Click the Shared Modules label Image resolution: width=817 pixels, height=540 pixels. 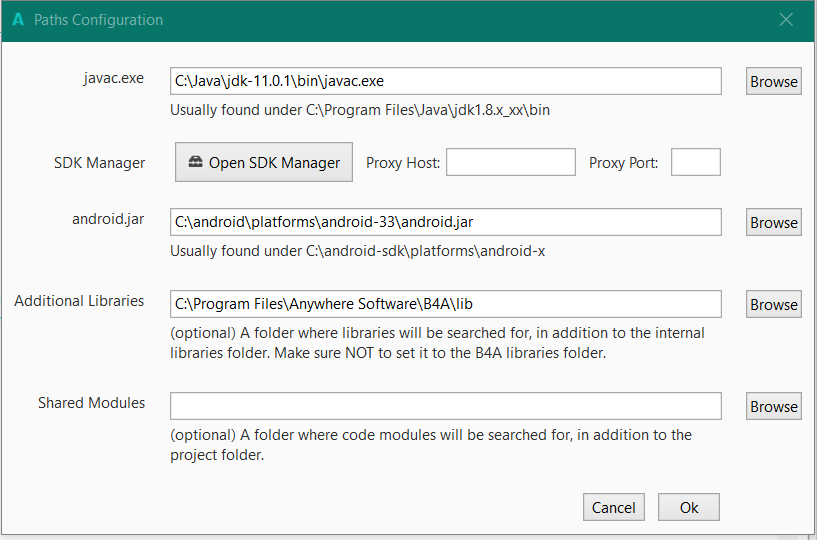coord(91,403)
